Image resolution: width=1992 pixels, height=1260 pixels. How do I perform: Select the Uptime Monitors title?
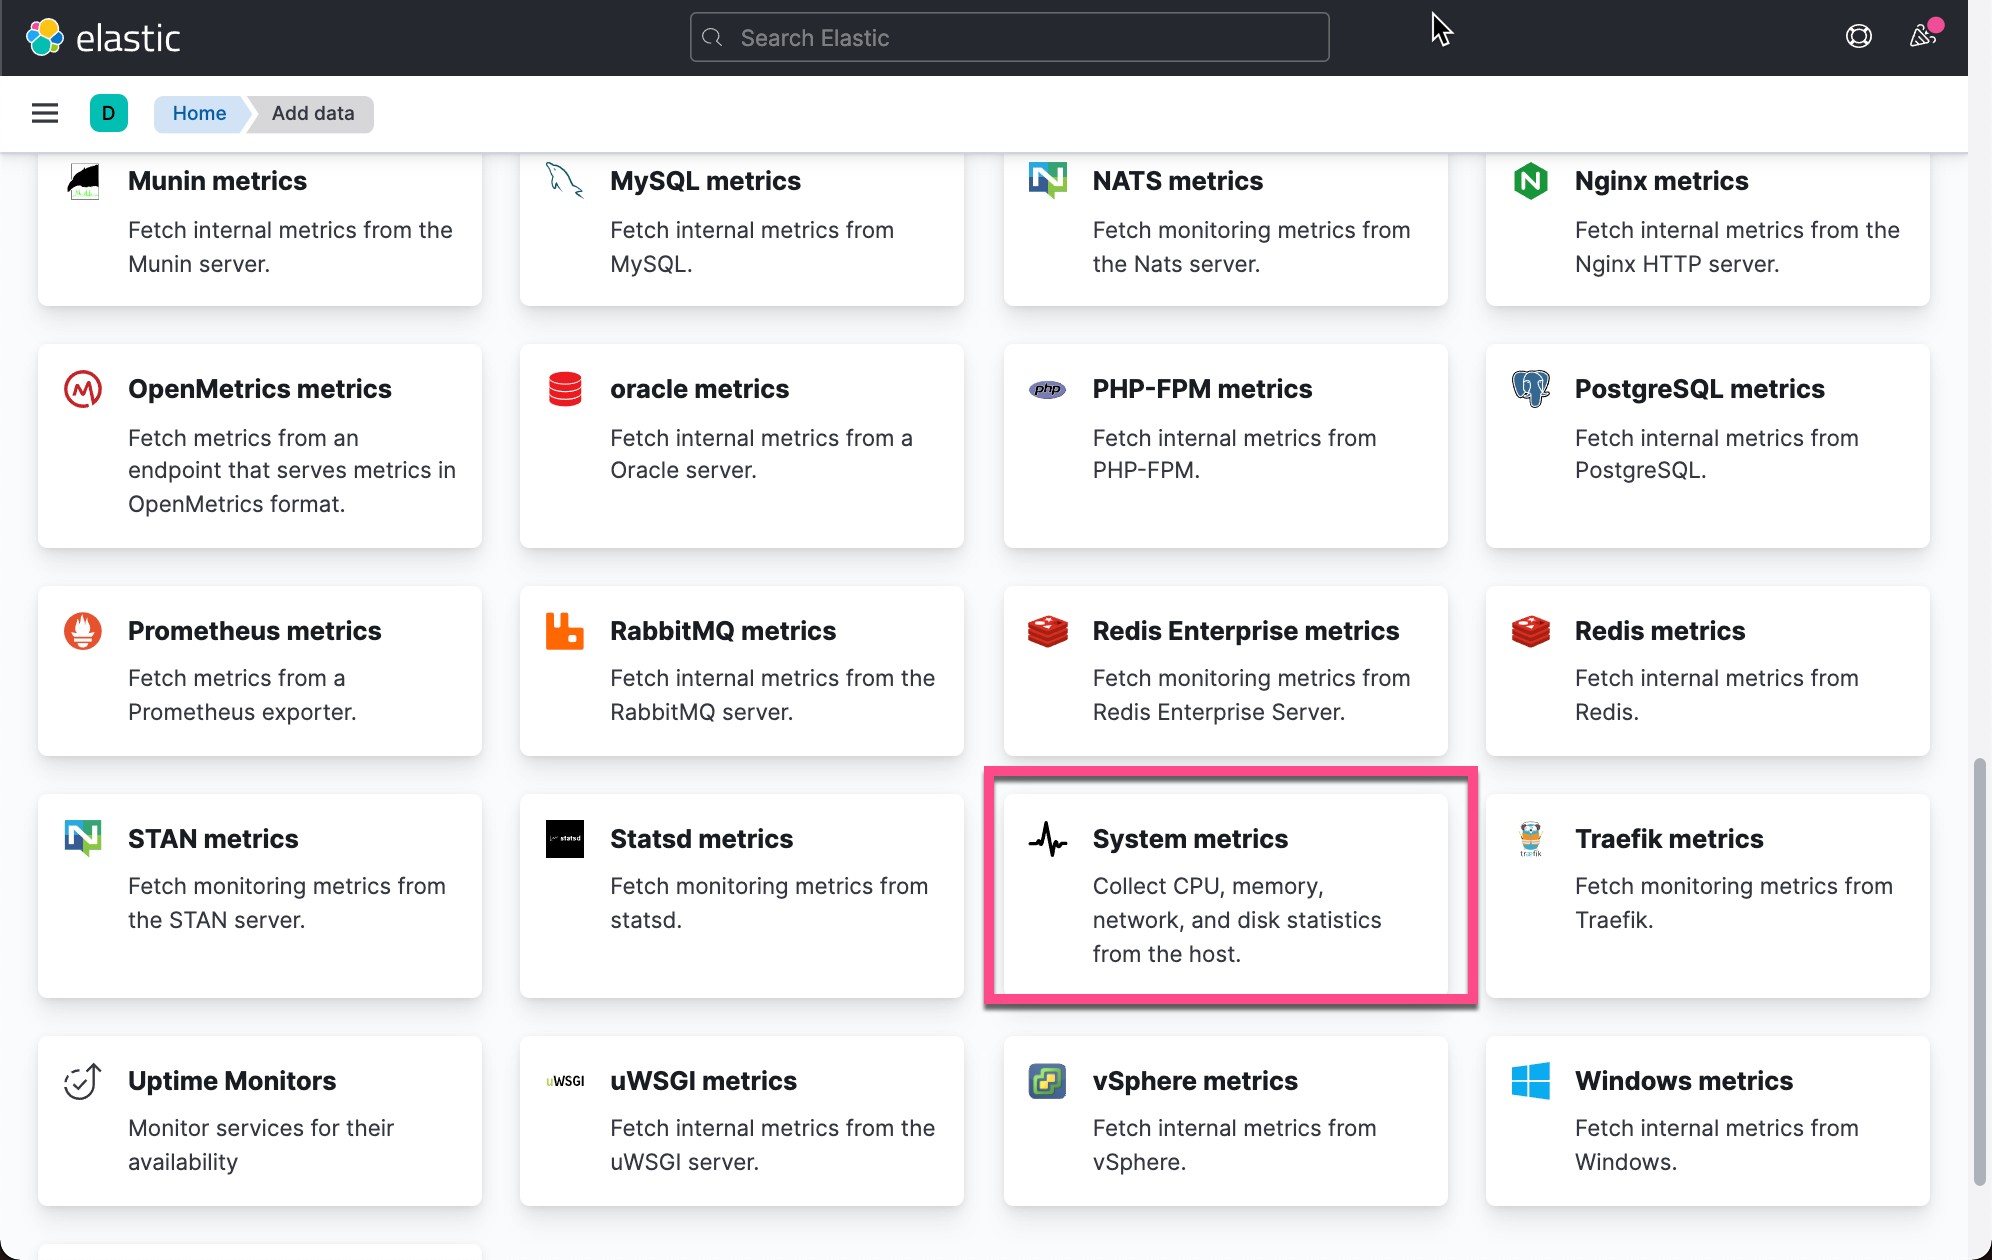coord(232,1080)
